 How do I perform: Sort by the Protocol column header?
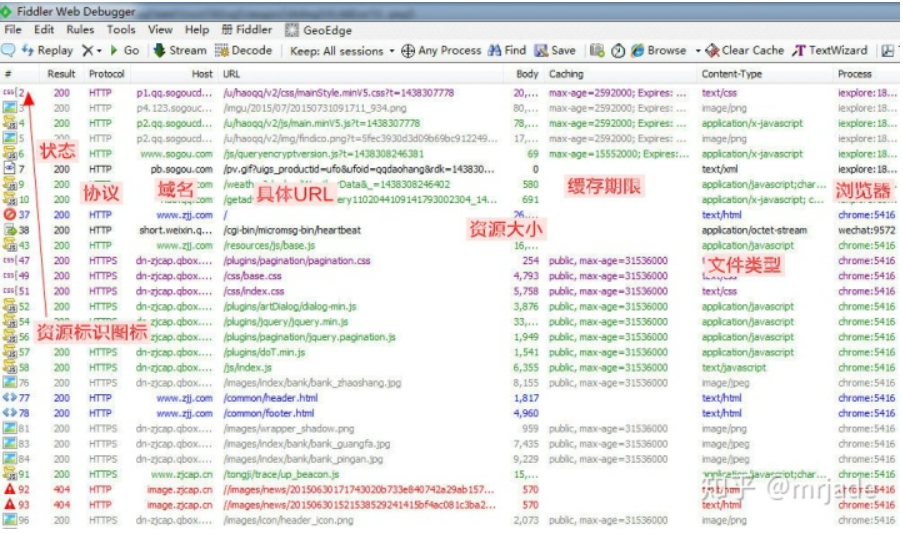click(107, 74)
